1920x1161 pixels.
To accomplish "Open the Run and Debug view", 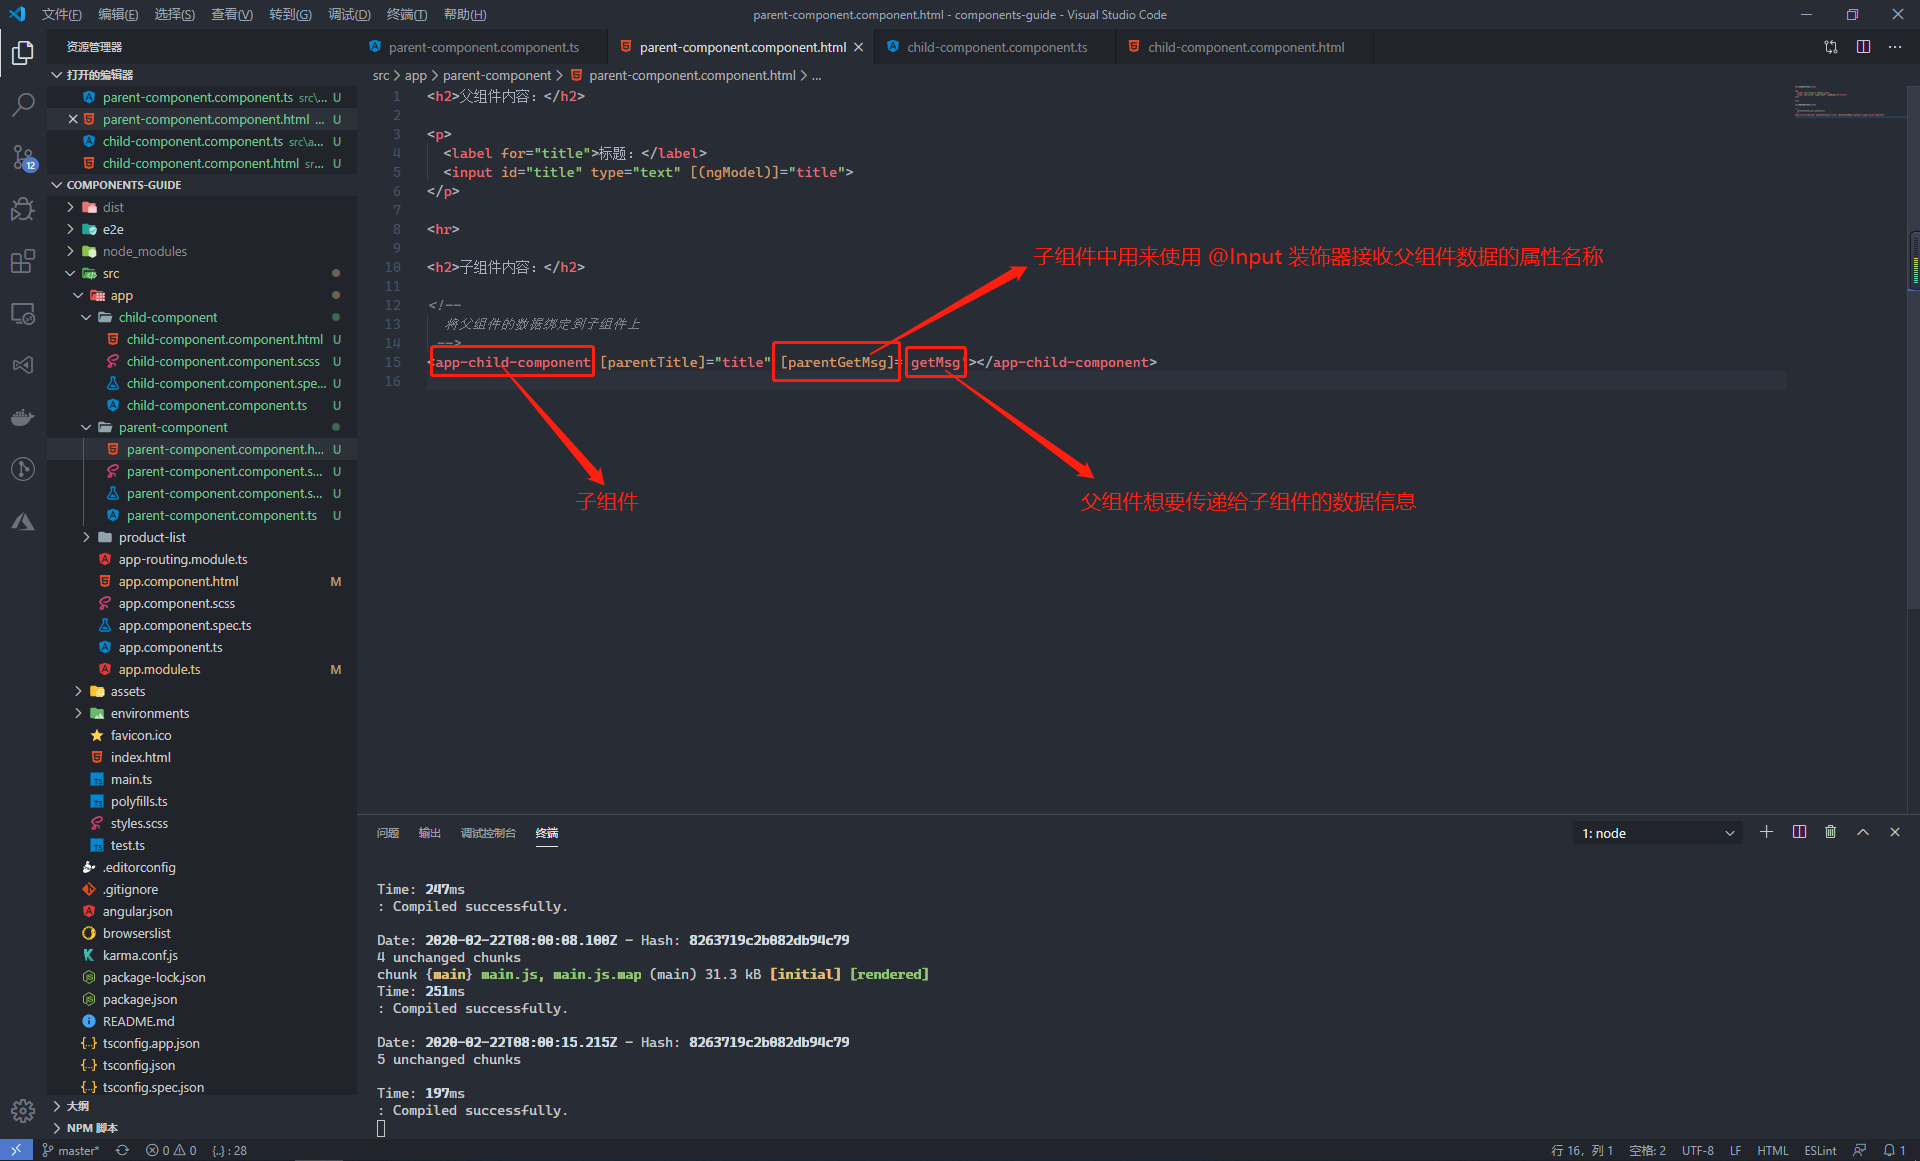I will [23, 209].
